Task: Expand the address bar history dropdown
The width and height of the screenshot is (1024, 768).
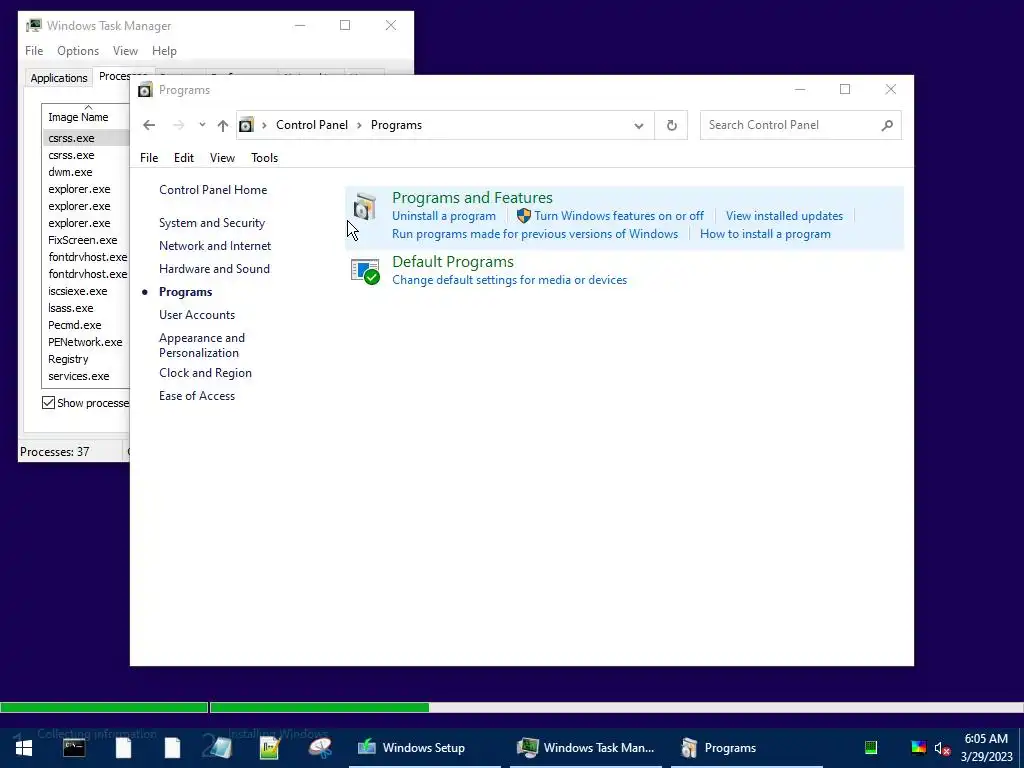Action: pyautogui.click(x=639, y=125)
